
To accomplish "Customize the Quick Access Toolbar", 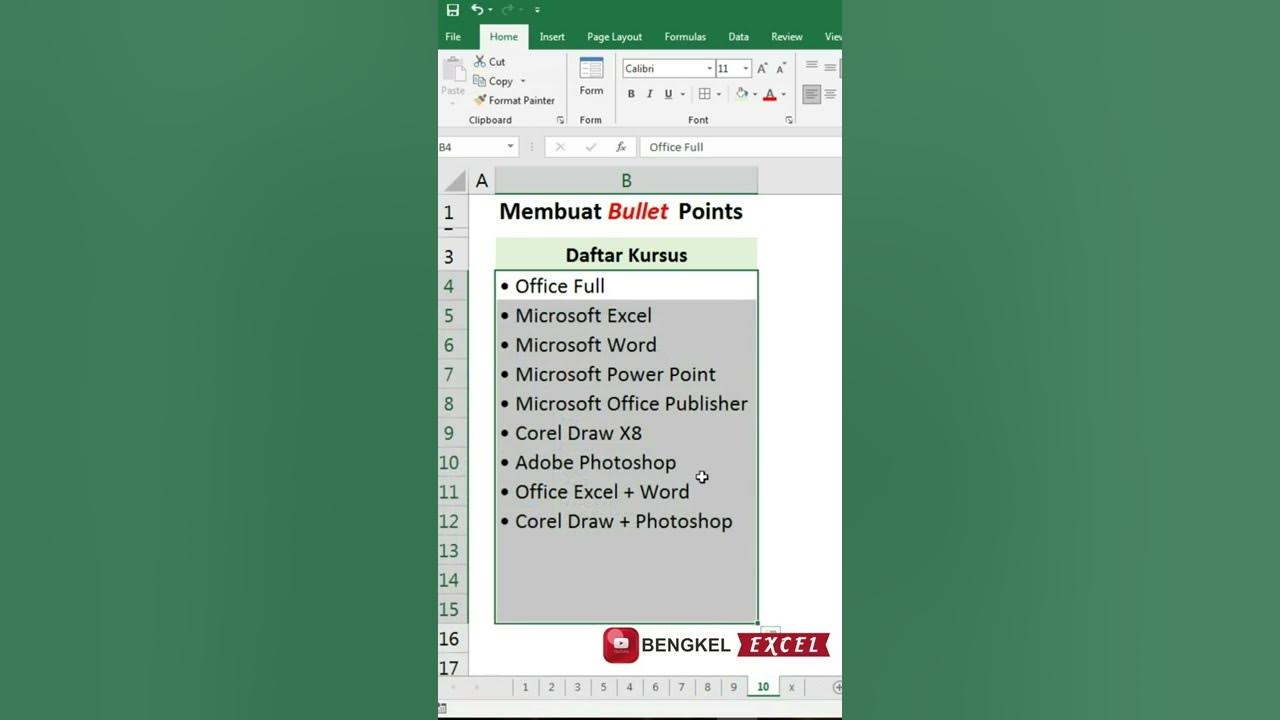I will point(537,10).
